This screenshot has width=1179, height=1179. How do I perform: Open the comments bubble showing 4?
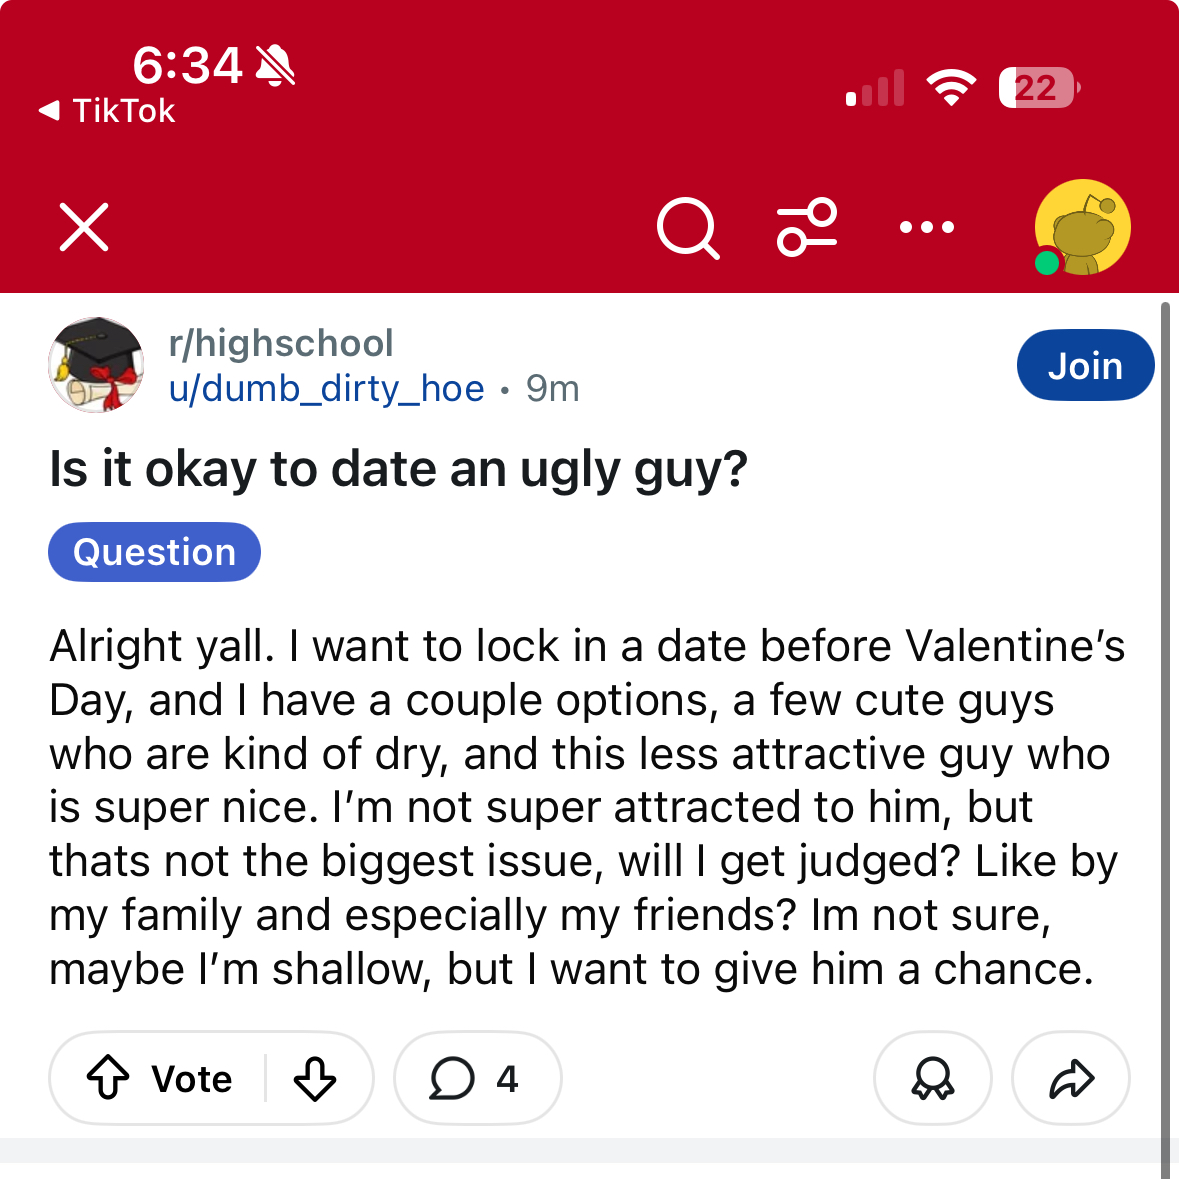(x=477, y=1078)
